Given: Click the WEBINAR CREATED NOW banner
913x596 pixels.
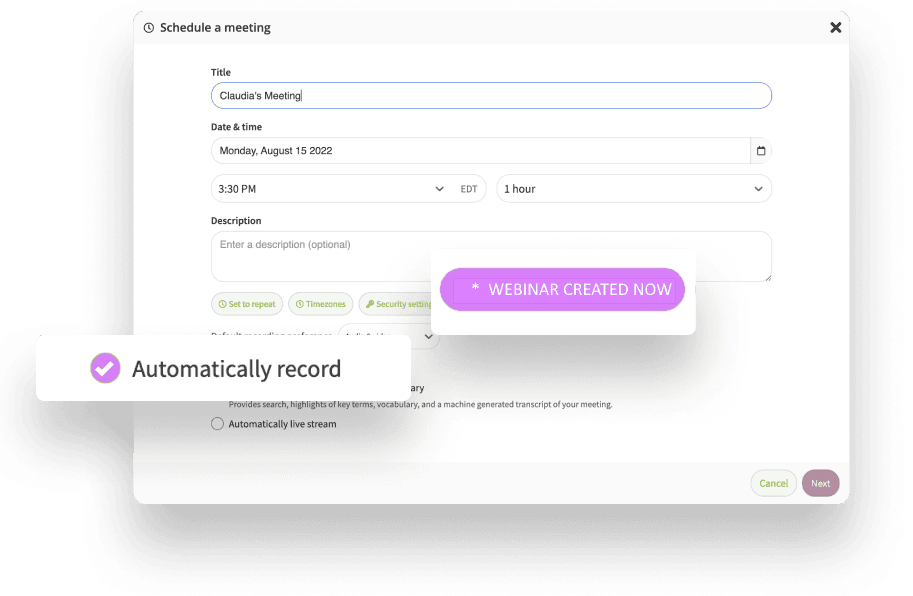Looking at the screenshot, I should pos(562,289).
